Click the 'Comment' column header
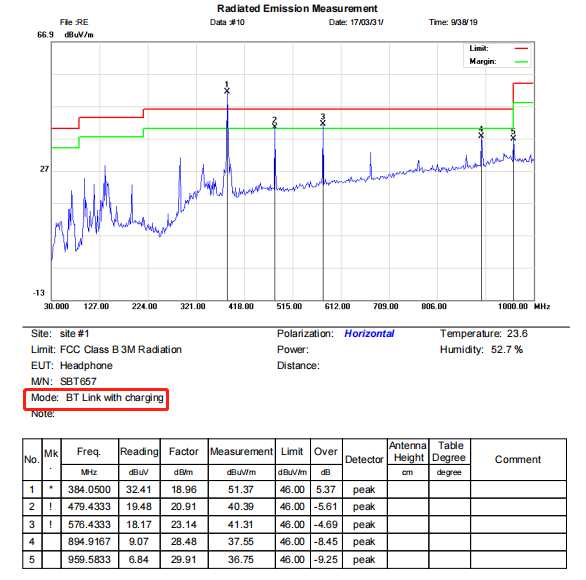586x580 pixels. pyautogui.click(x=518, y=460)
